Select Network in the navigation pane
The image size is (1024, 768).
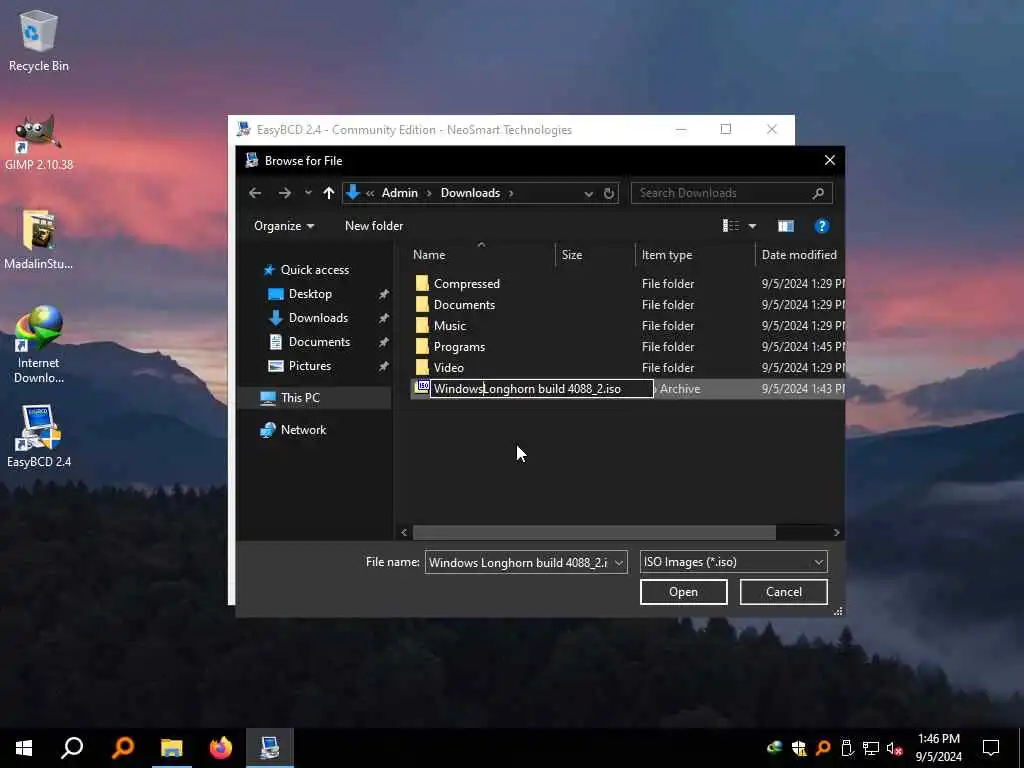pos(303,430)
